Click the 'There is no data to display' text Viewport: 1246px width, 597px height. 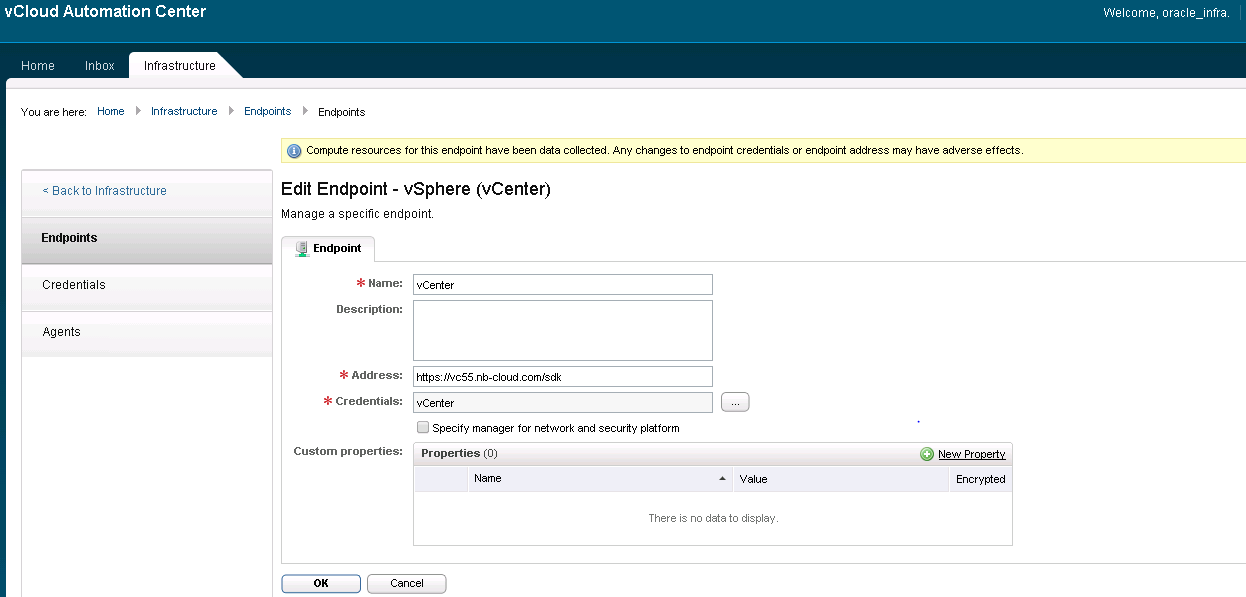pyautogui.click(x=713, y=518)
